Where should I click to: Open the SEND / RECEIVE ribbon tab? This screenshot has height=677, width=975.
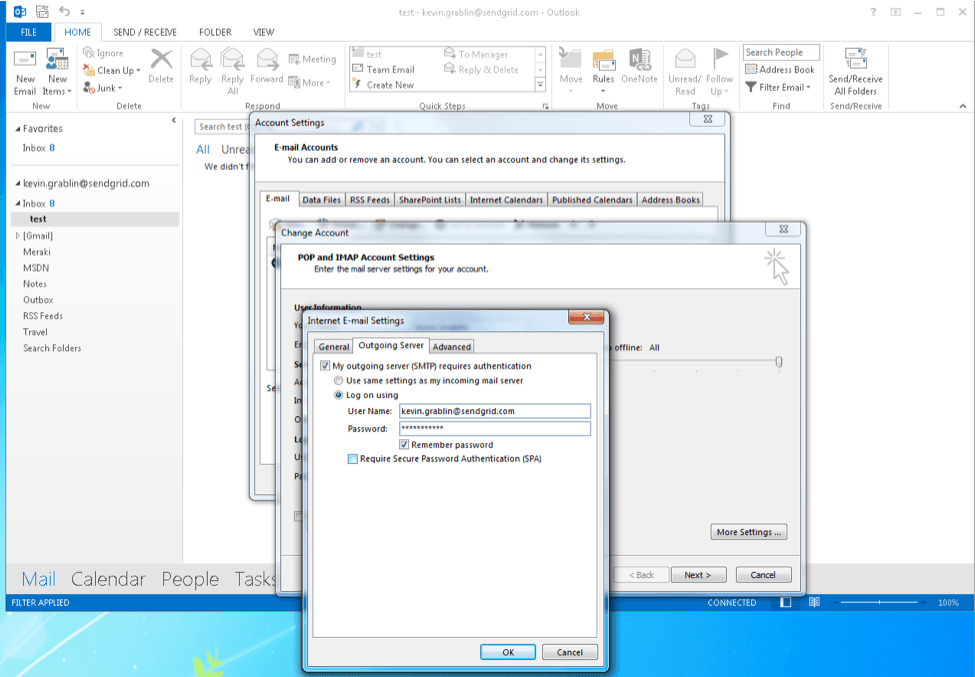tap(145, 31)
